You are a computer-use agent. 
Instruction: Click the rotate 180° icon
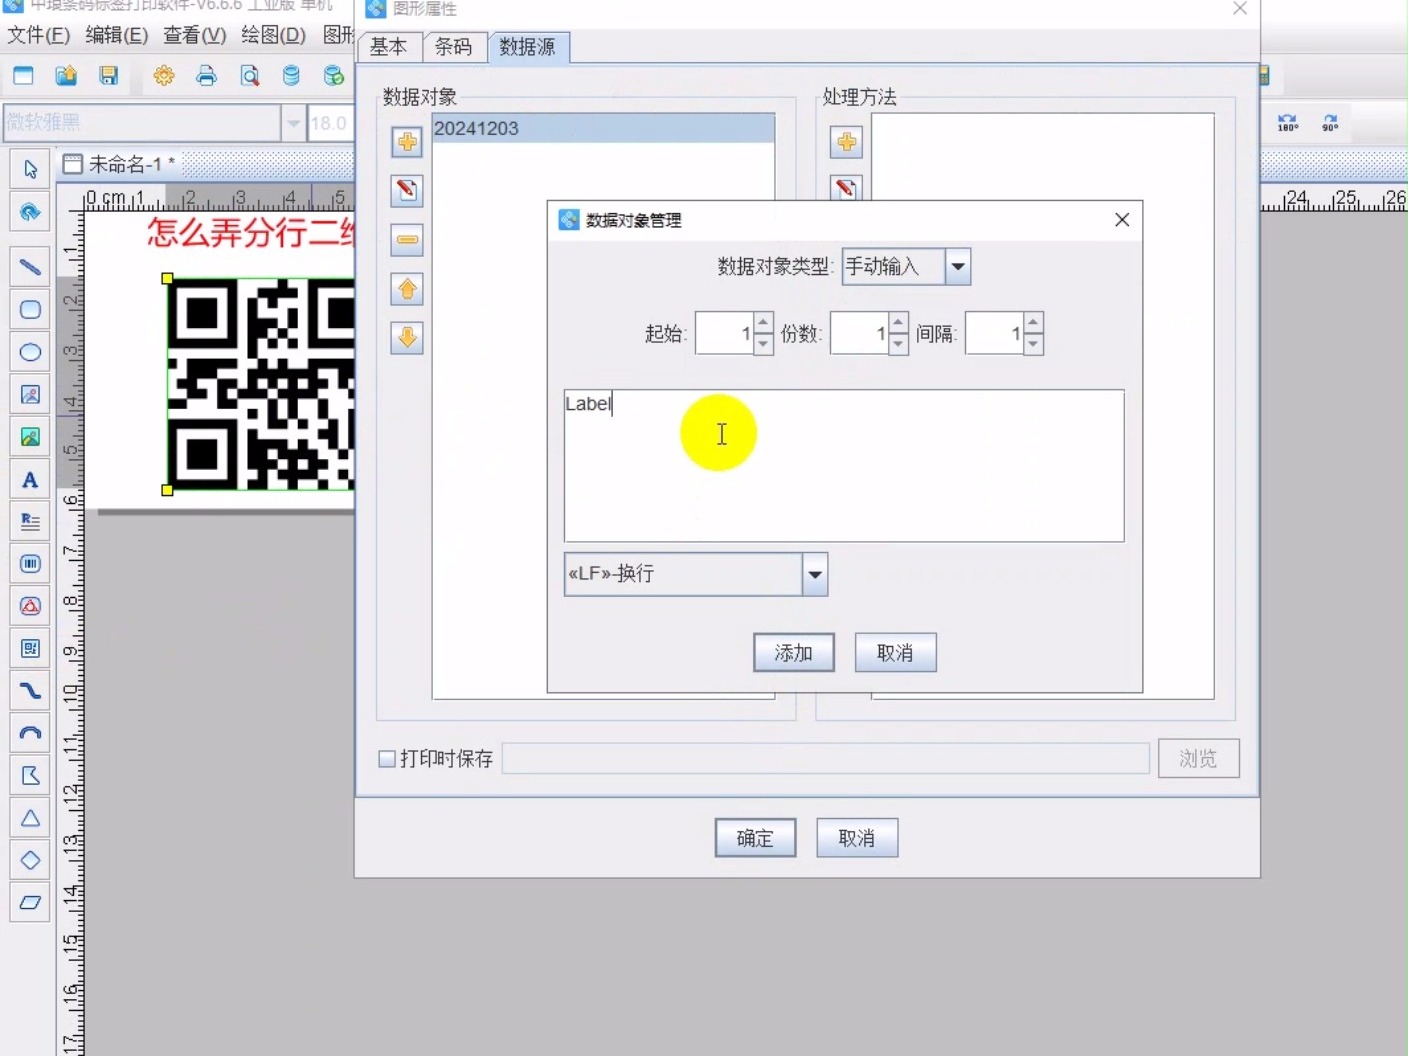pyautogui.click(x=1288, y=123)
